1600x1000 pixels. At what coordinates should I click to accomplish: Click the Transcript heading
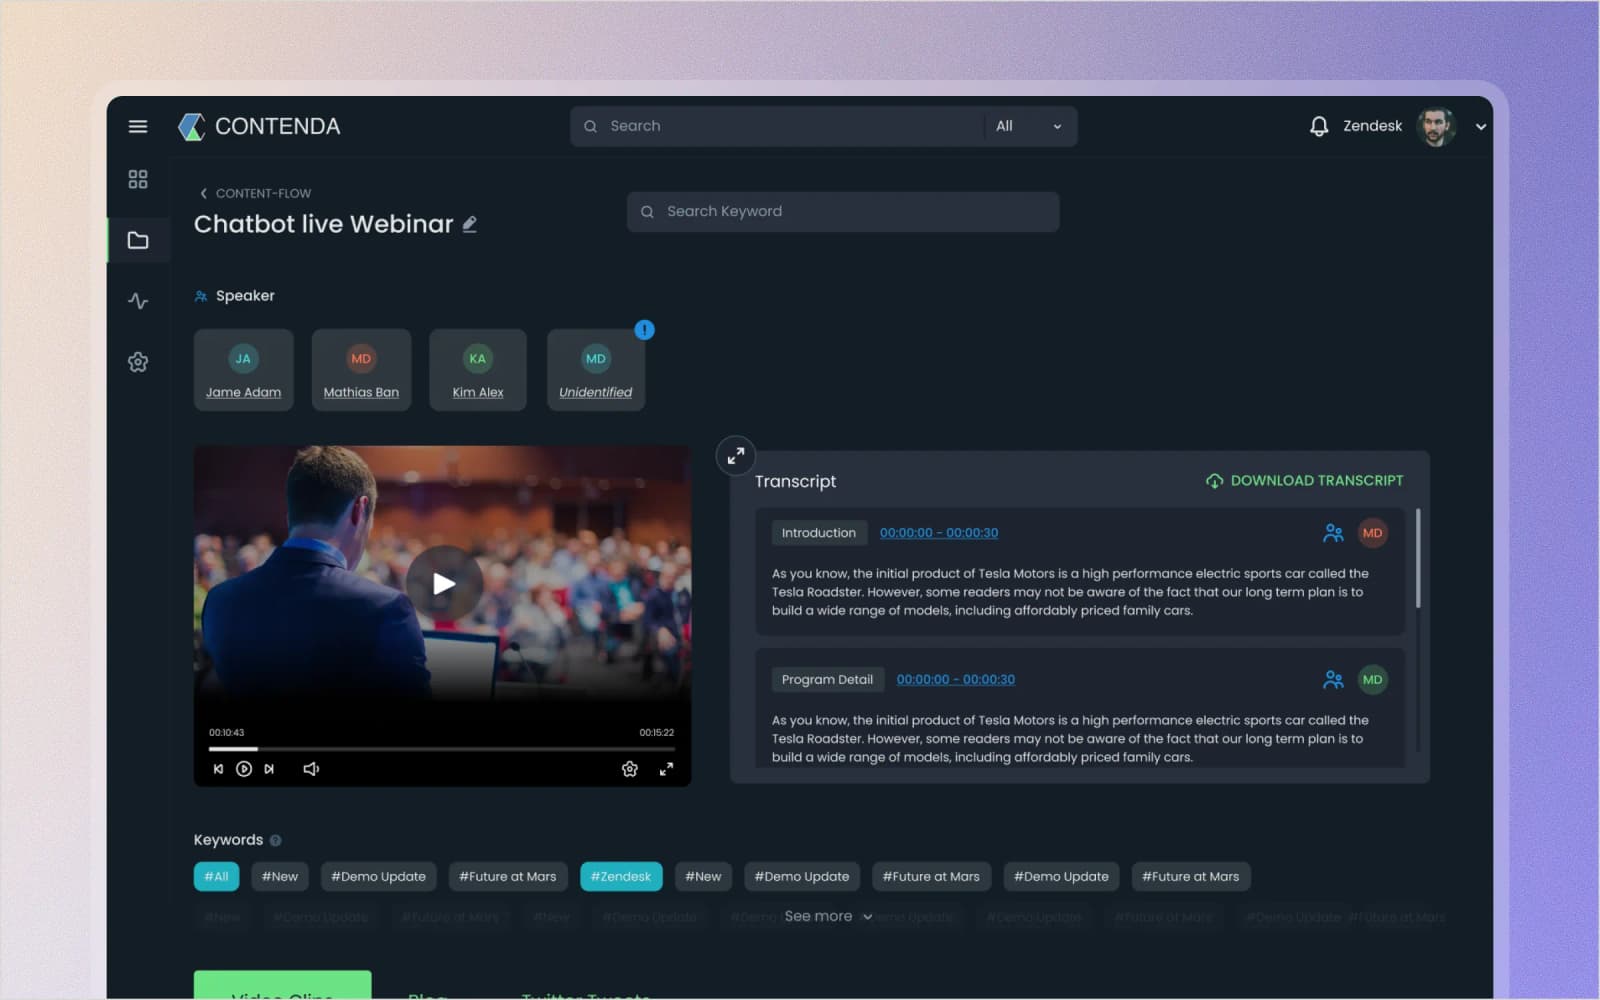pyautogui.click(x=795, y=481)
